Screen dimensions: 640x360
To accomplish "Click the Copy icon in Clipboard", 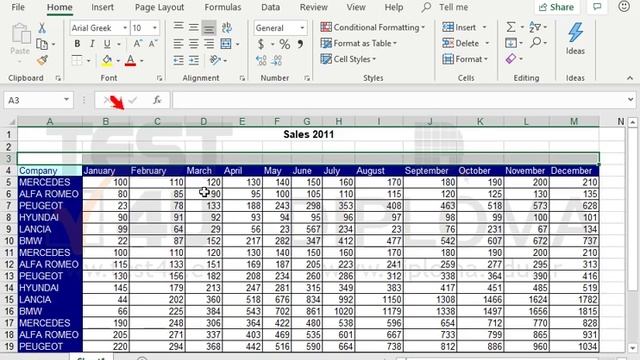I will click(x=42, y=44).
